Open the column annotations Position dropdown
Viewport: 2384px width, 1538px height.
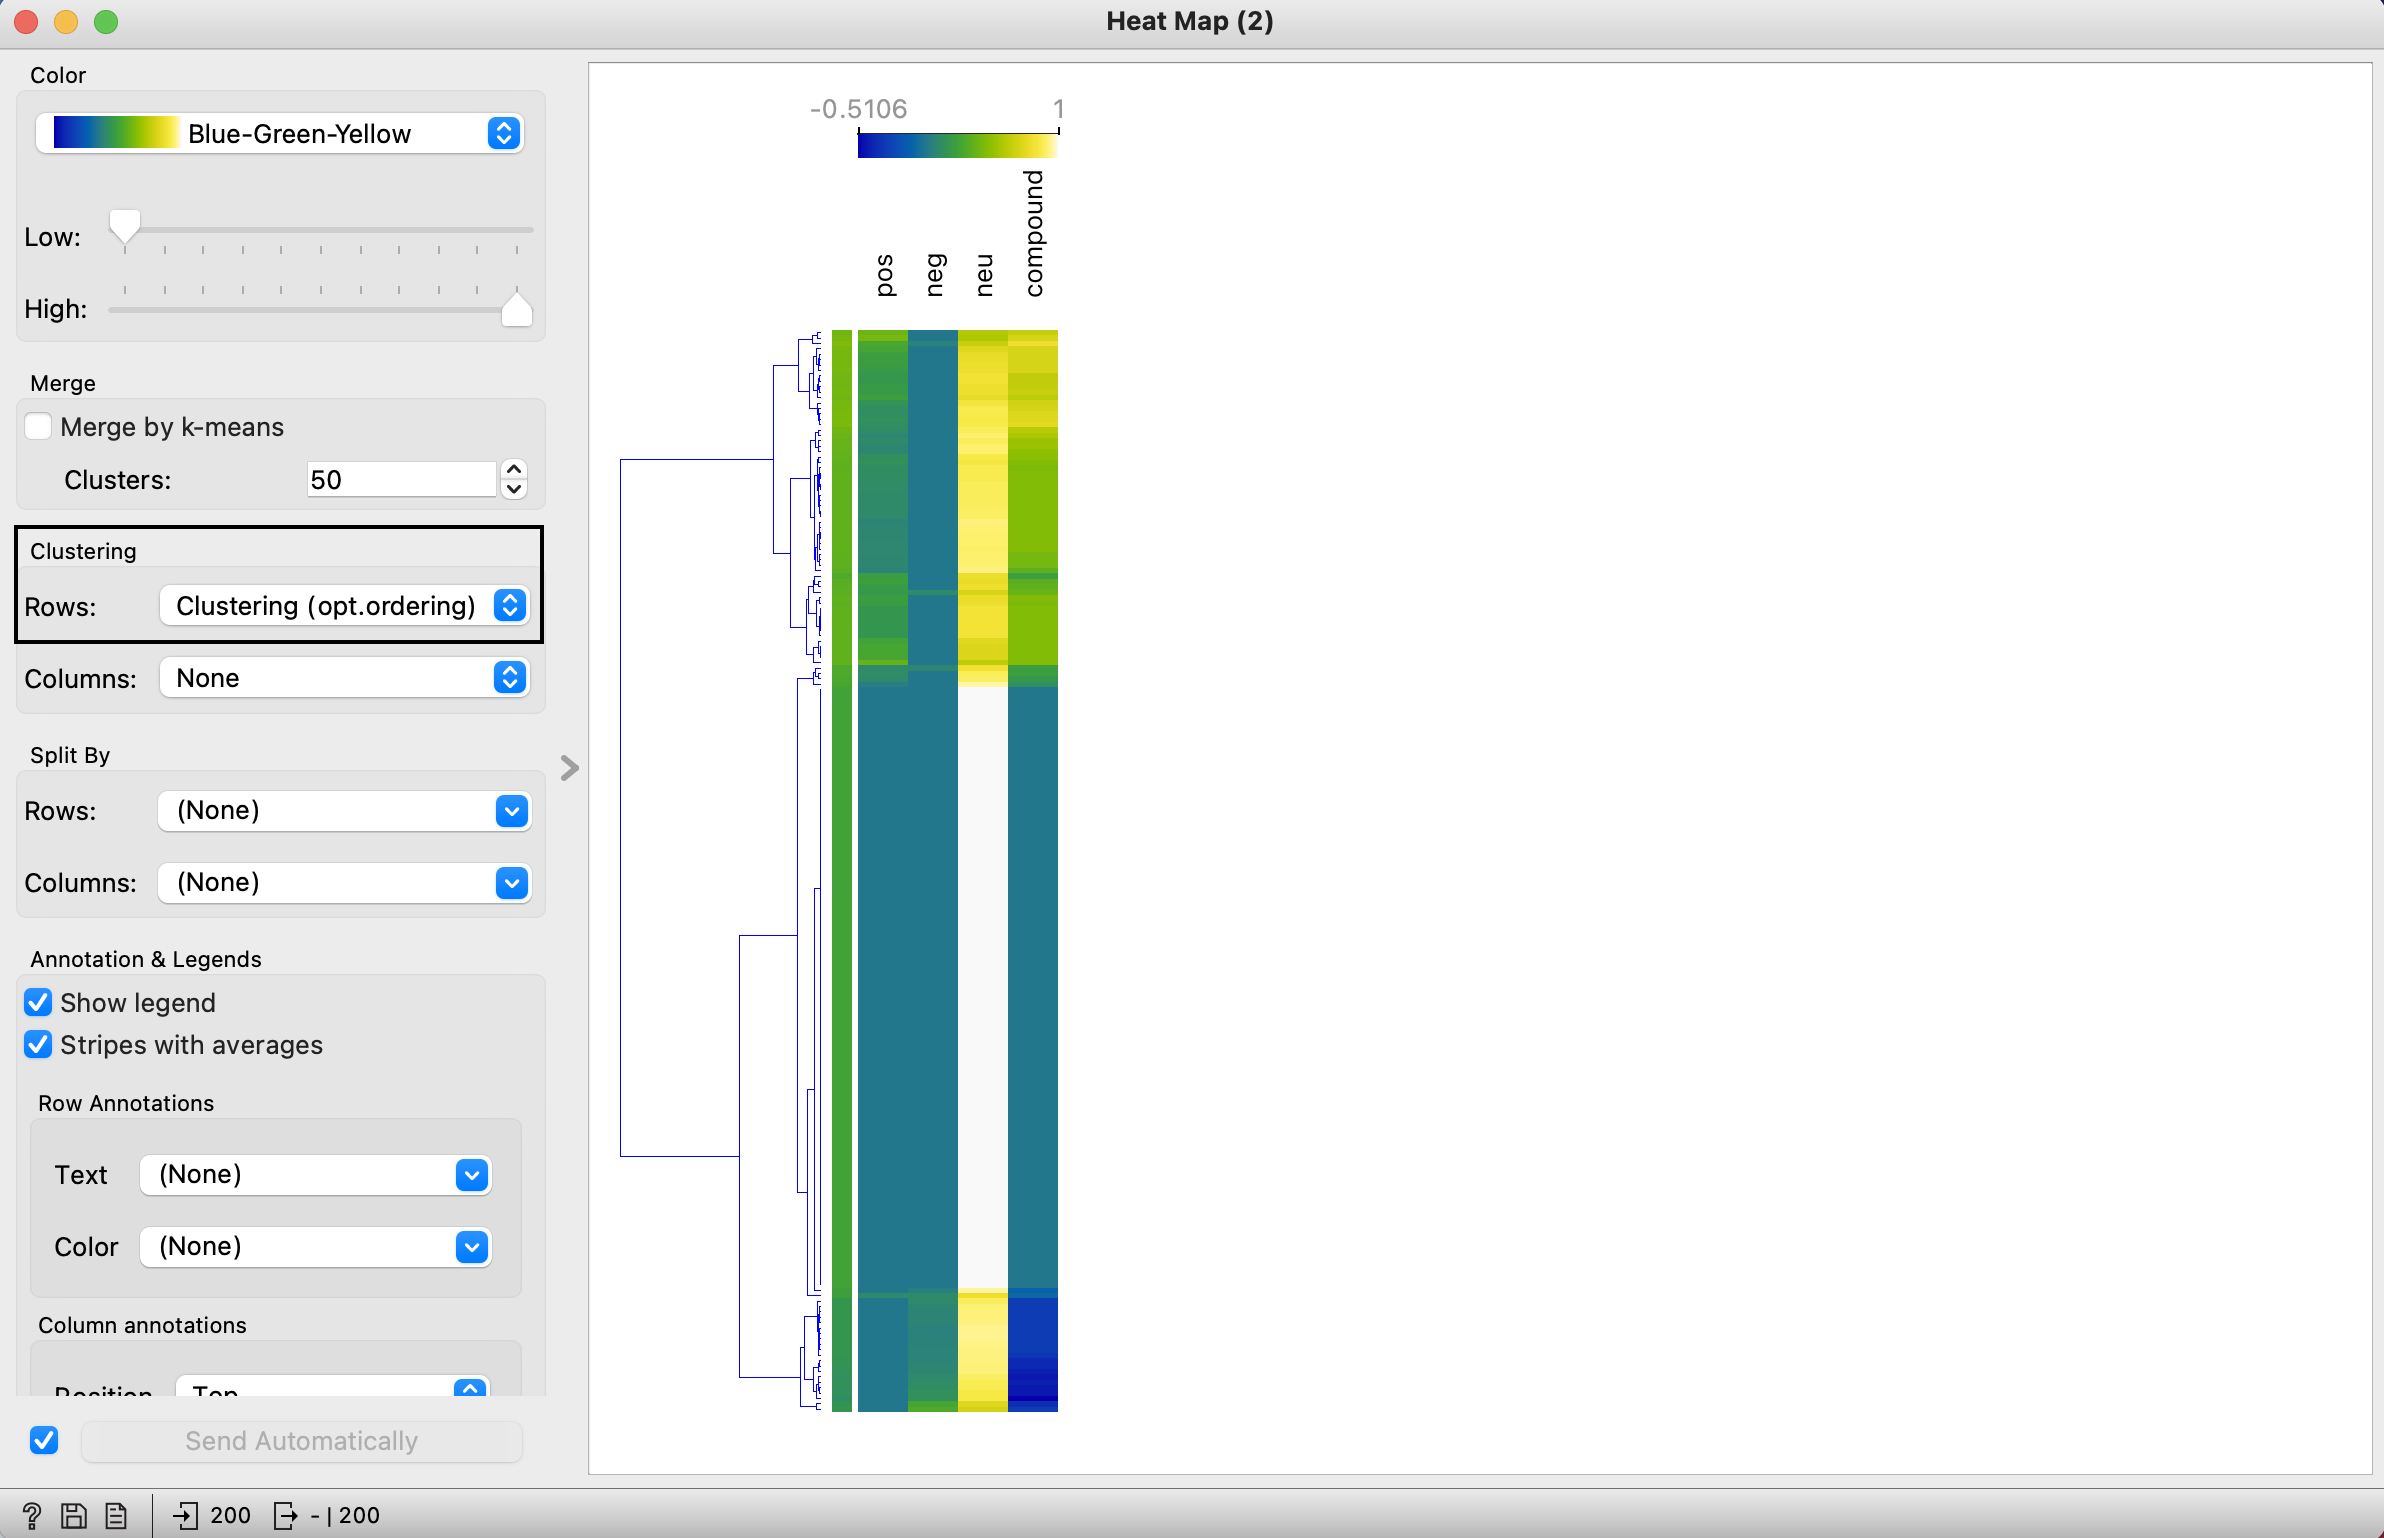pyautogui.click(x=332, y=1388)
